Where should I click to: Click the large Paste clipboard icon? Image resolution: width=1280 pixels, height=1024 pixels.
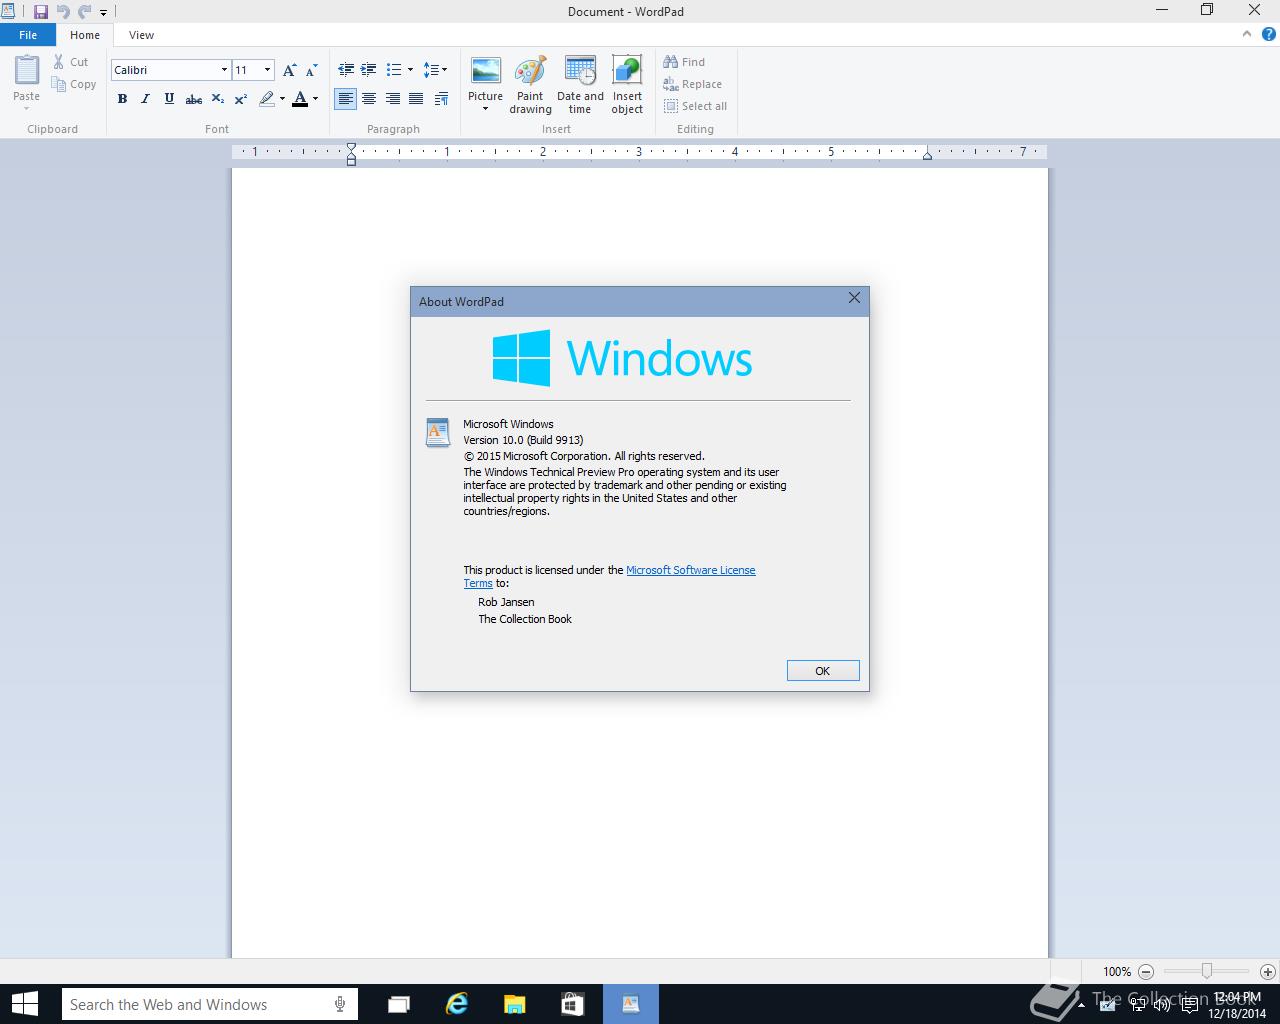tap(27, 71)
